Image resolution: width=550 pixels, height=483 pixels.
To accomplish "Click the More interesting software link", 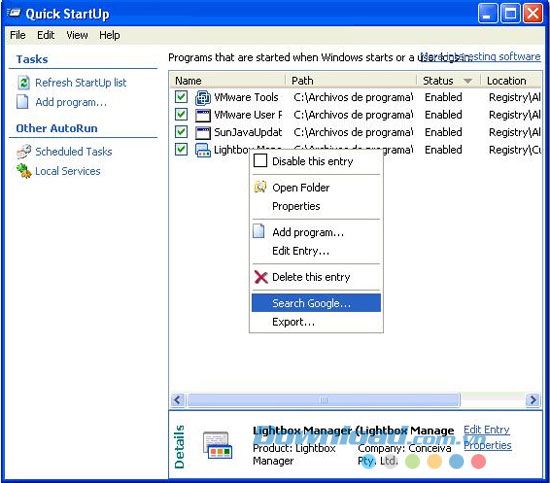I will point(480,56).
